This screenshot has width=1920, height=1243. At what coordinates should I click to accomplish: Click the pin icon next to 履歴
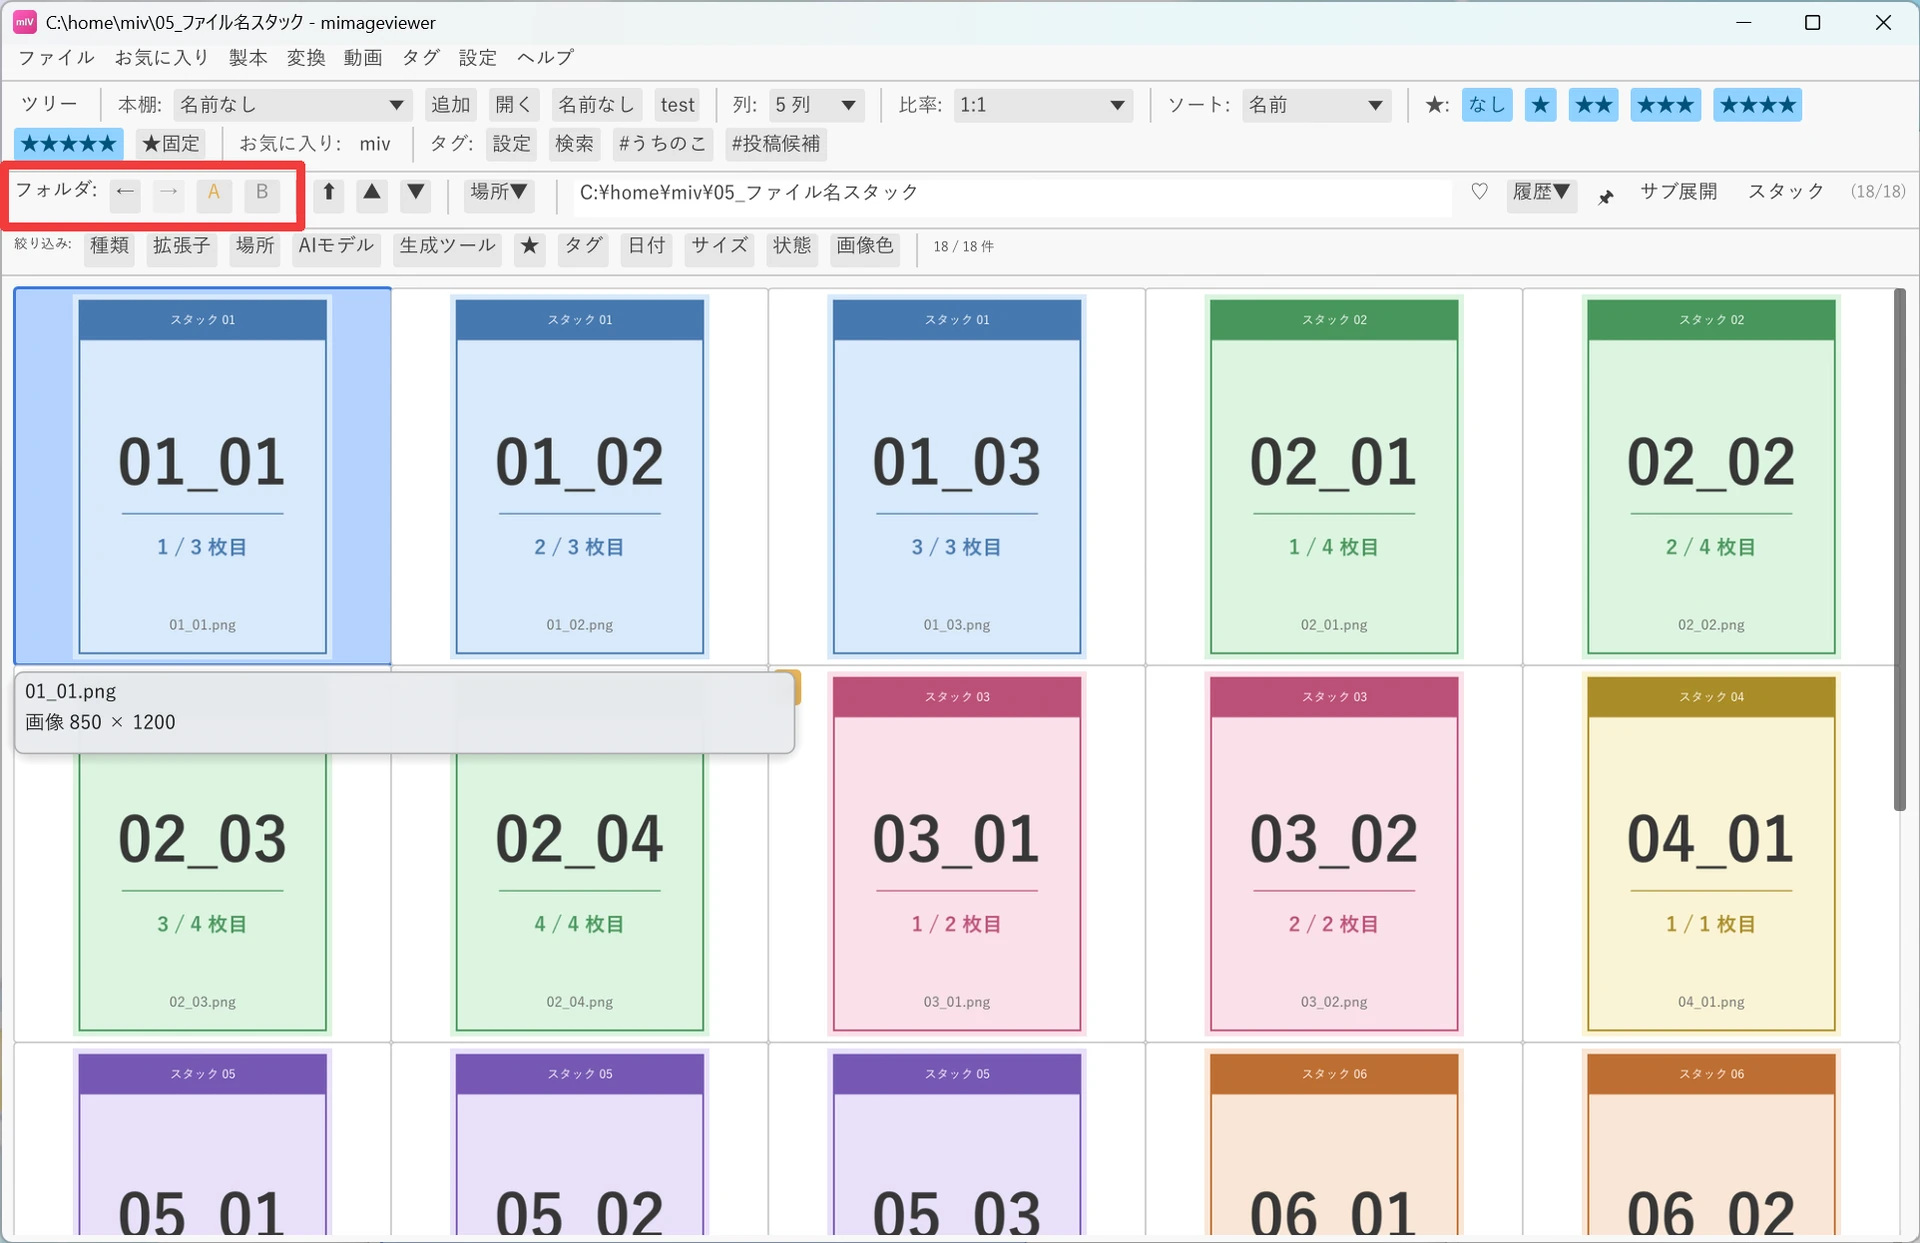click(1605, 196)
